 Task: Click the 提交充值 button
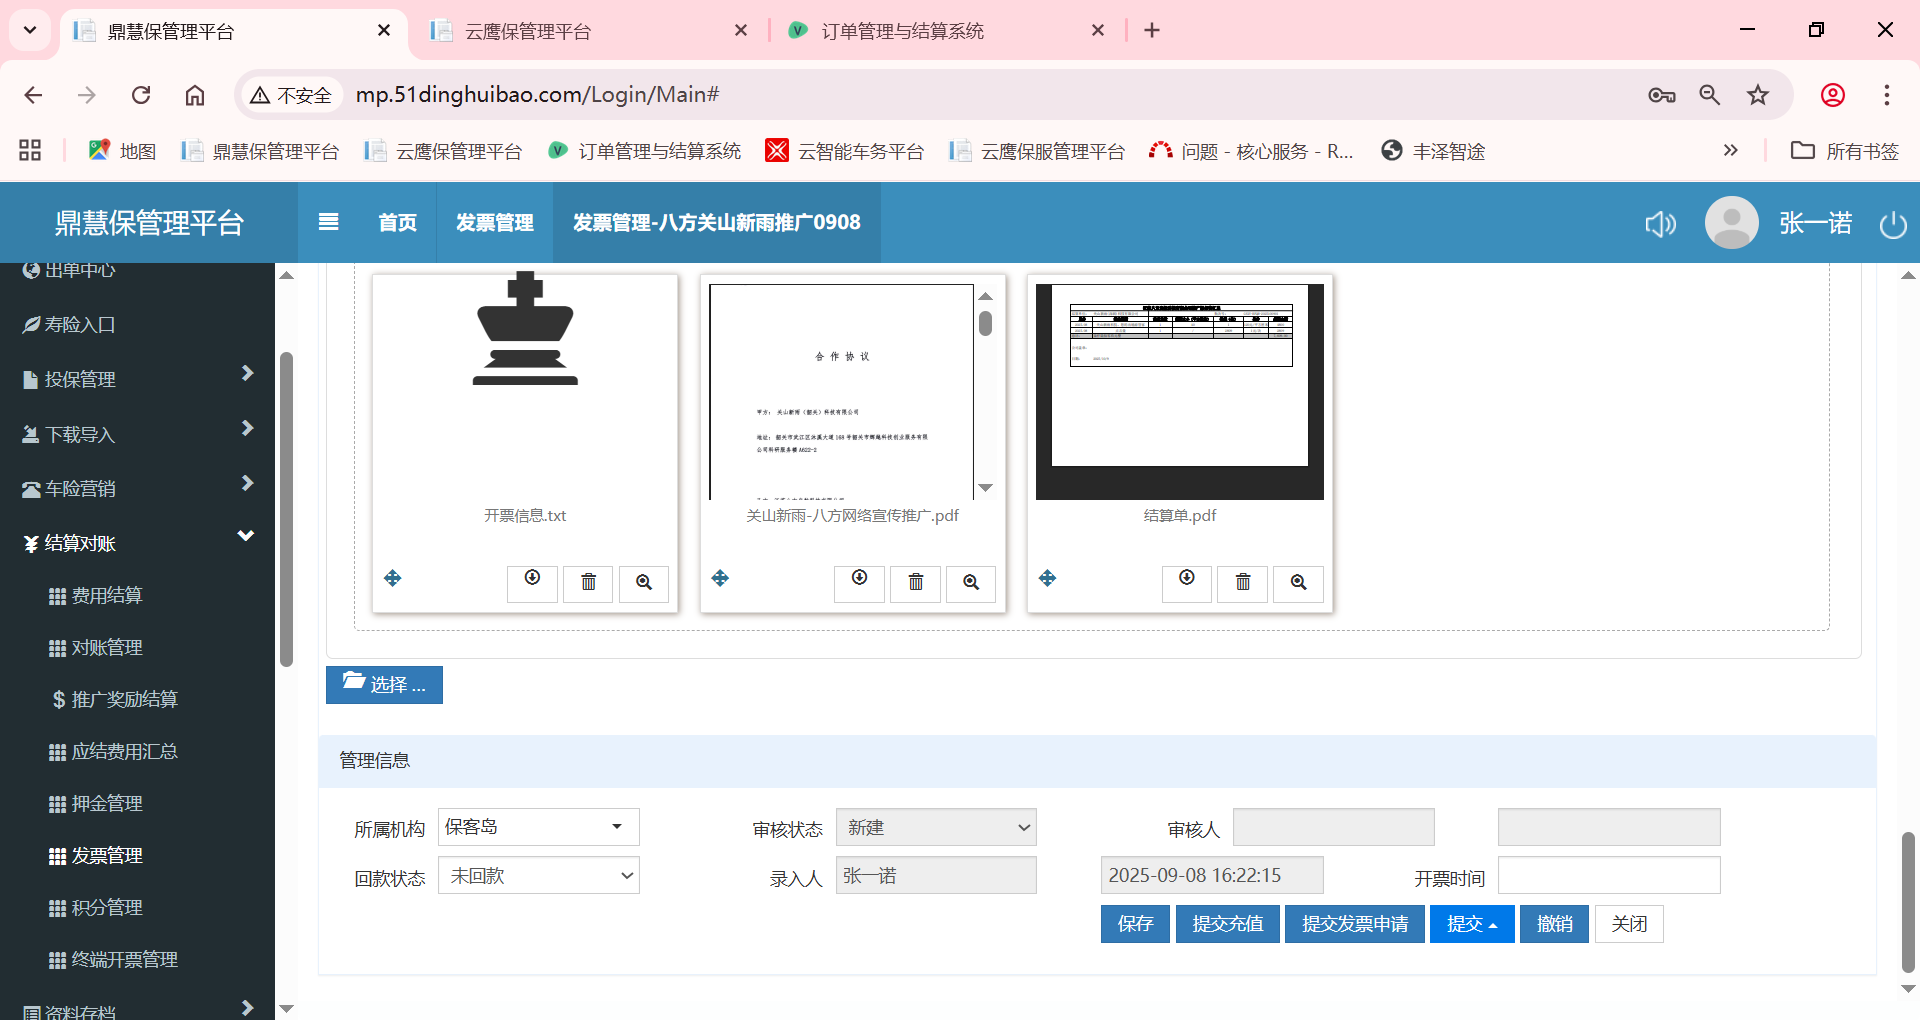[x=1227, y=924]
